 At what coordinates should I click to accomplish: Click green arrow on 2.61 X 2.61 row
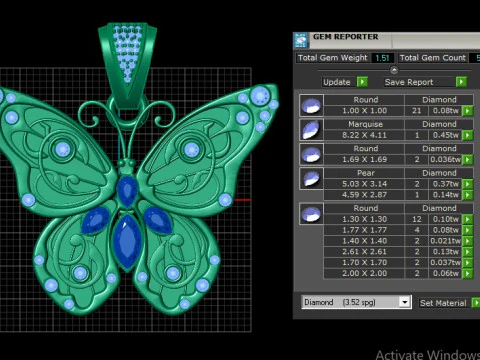pyautogui.click(x=467, y=252)
